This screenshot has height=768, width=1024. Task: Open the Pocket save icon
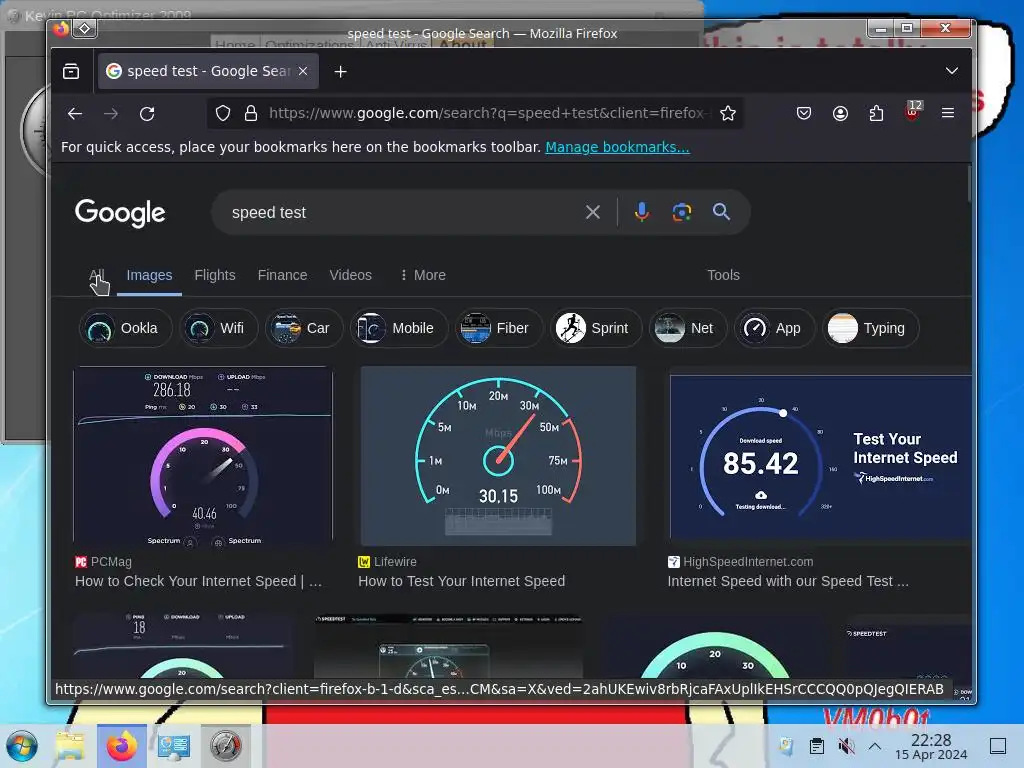(804, 114)
